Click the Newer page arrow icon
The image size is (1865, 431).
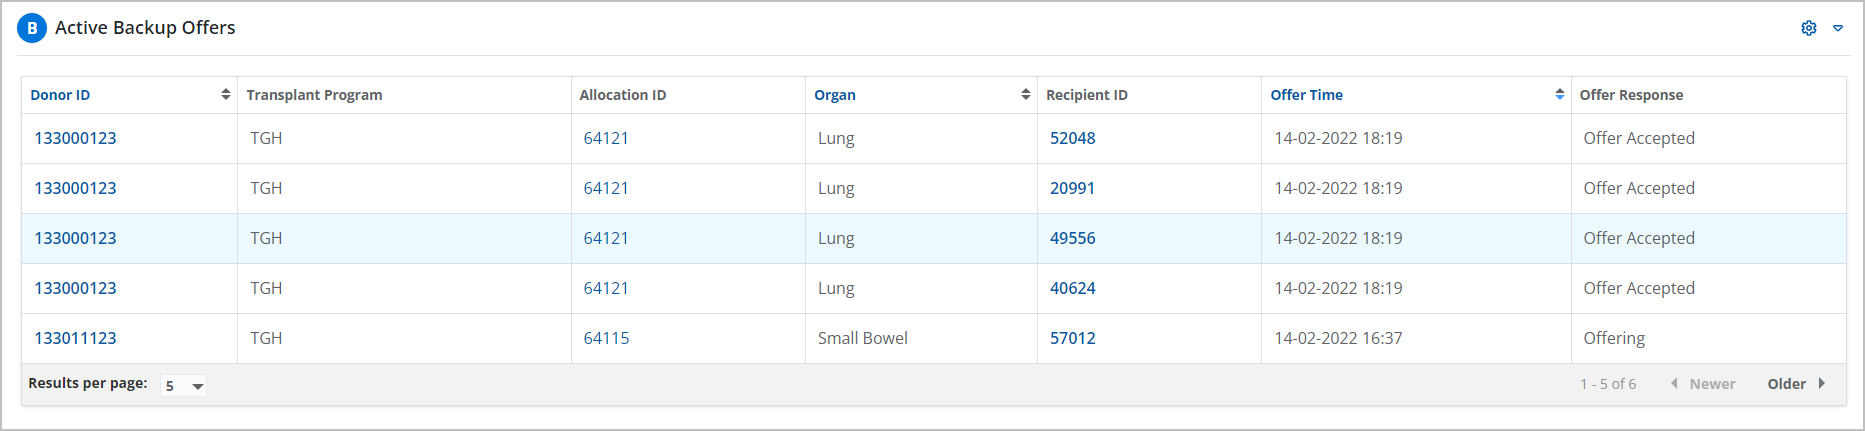pyautogui.click(x=1674, y=383)
